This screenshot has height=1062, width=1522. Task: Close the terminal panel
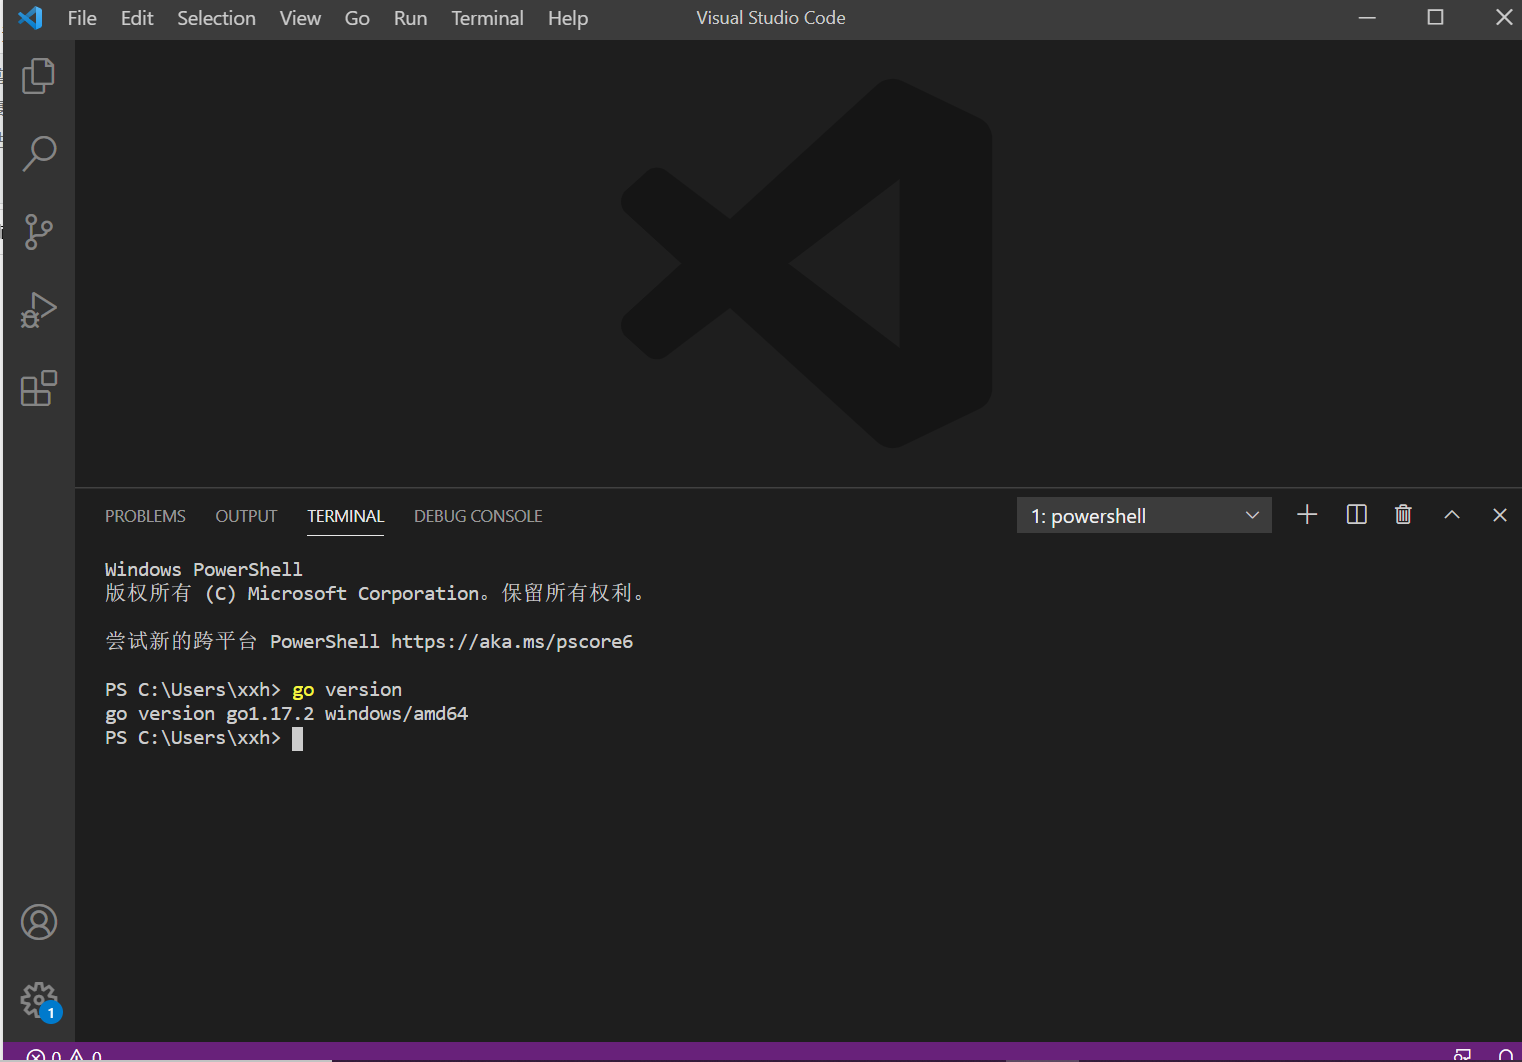pyautogui.click(x=1499, y=515)
